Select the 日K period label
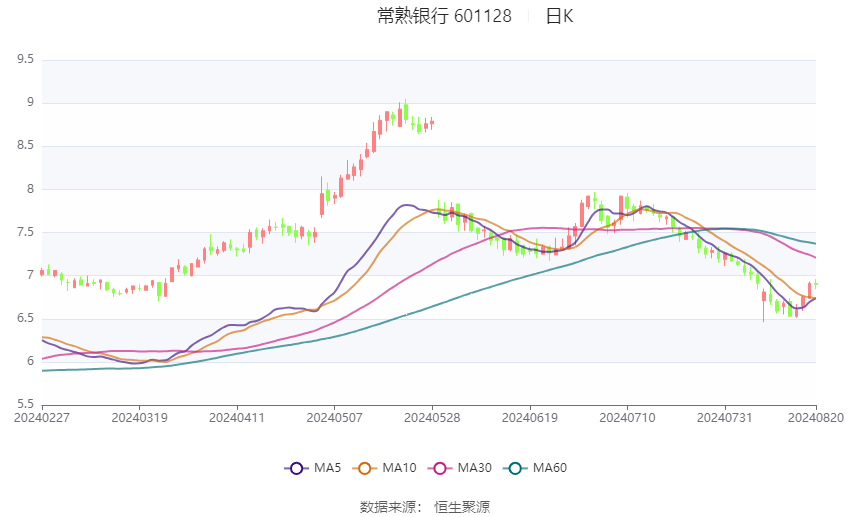850x517 pixels. point(559,16)
